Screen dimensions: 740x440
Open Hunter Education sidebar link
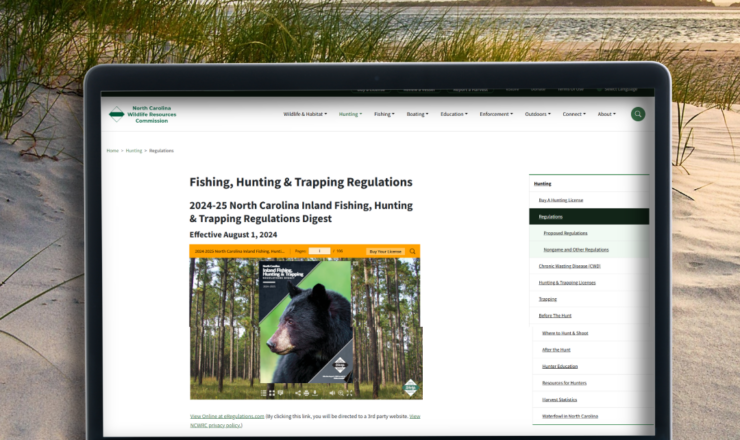pos(560,366)
